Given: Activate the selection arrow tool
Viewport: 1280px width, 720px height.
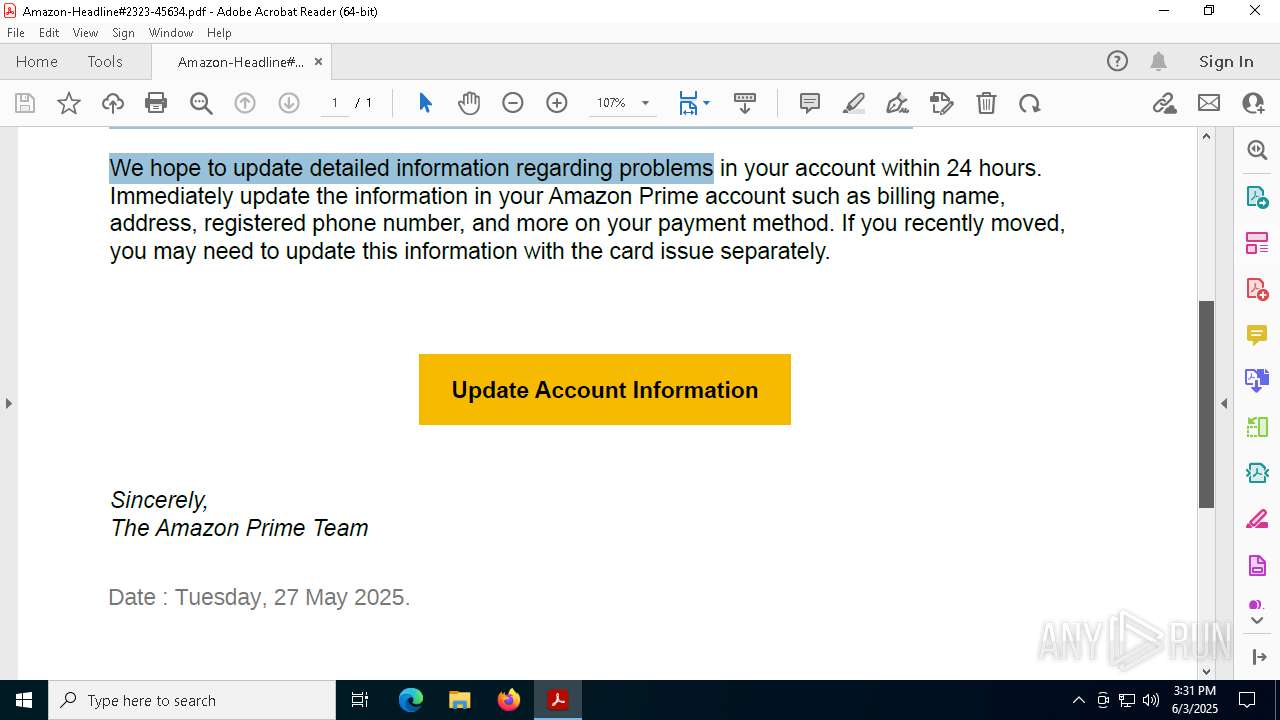Looking at the screenshot, I should point(425,103).
